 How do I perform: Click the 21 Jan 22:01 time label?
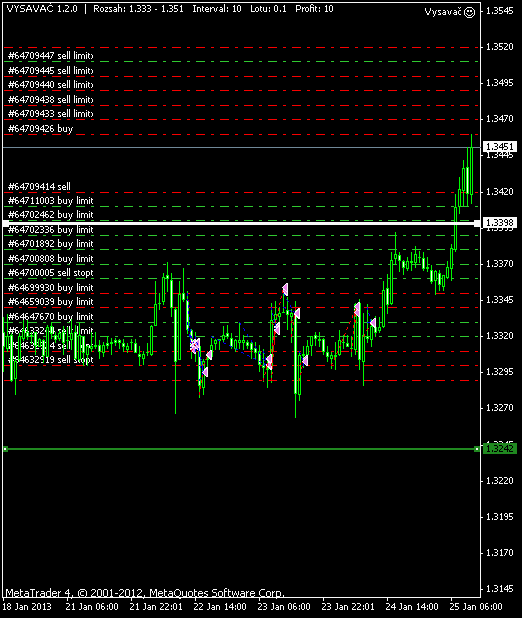(156, 607)
